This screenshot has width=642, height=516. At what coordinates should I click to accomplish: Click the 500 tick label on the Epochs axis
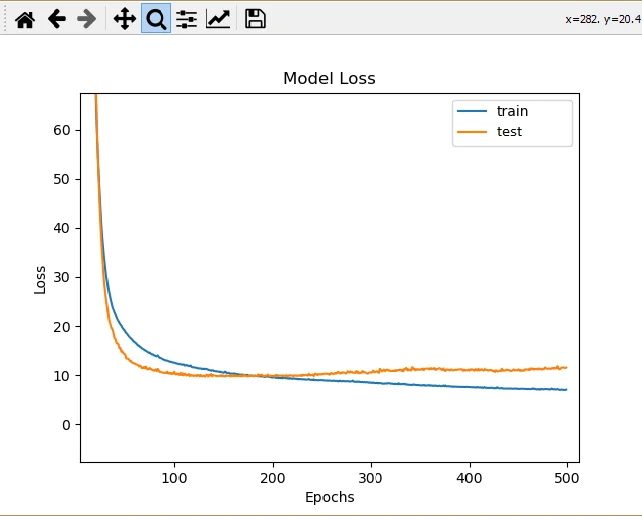click(567, 478)
